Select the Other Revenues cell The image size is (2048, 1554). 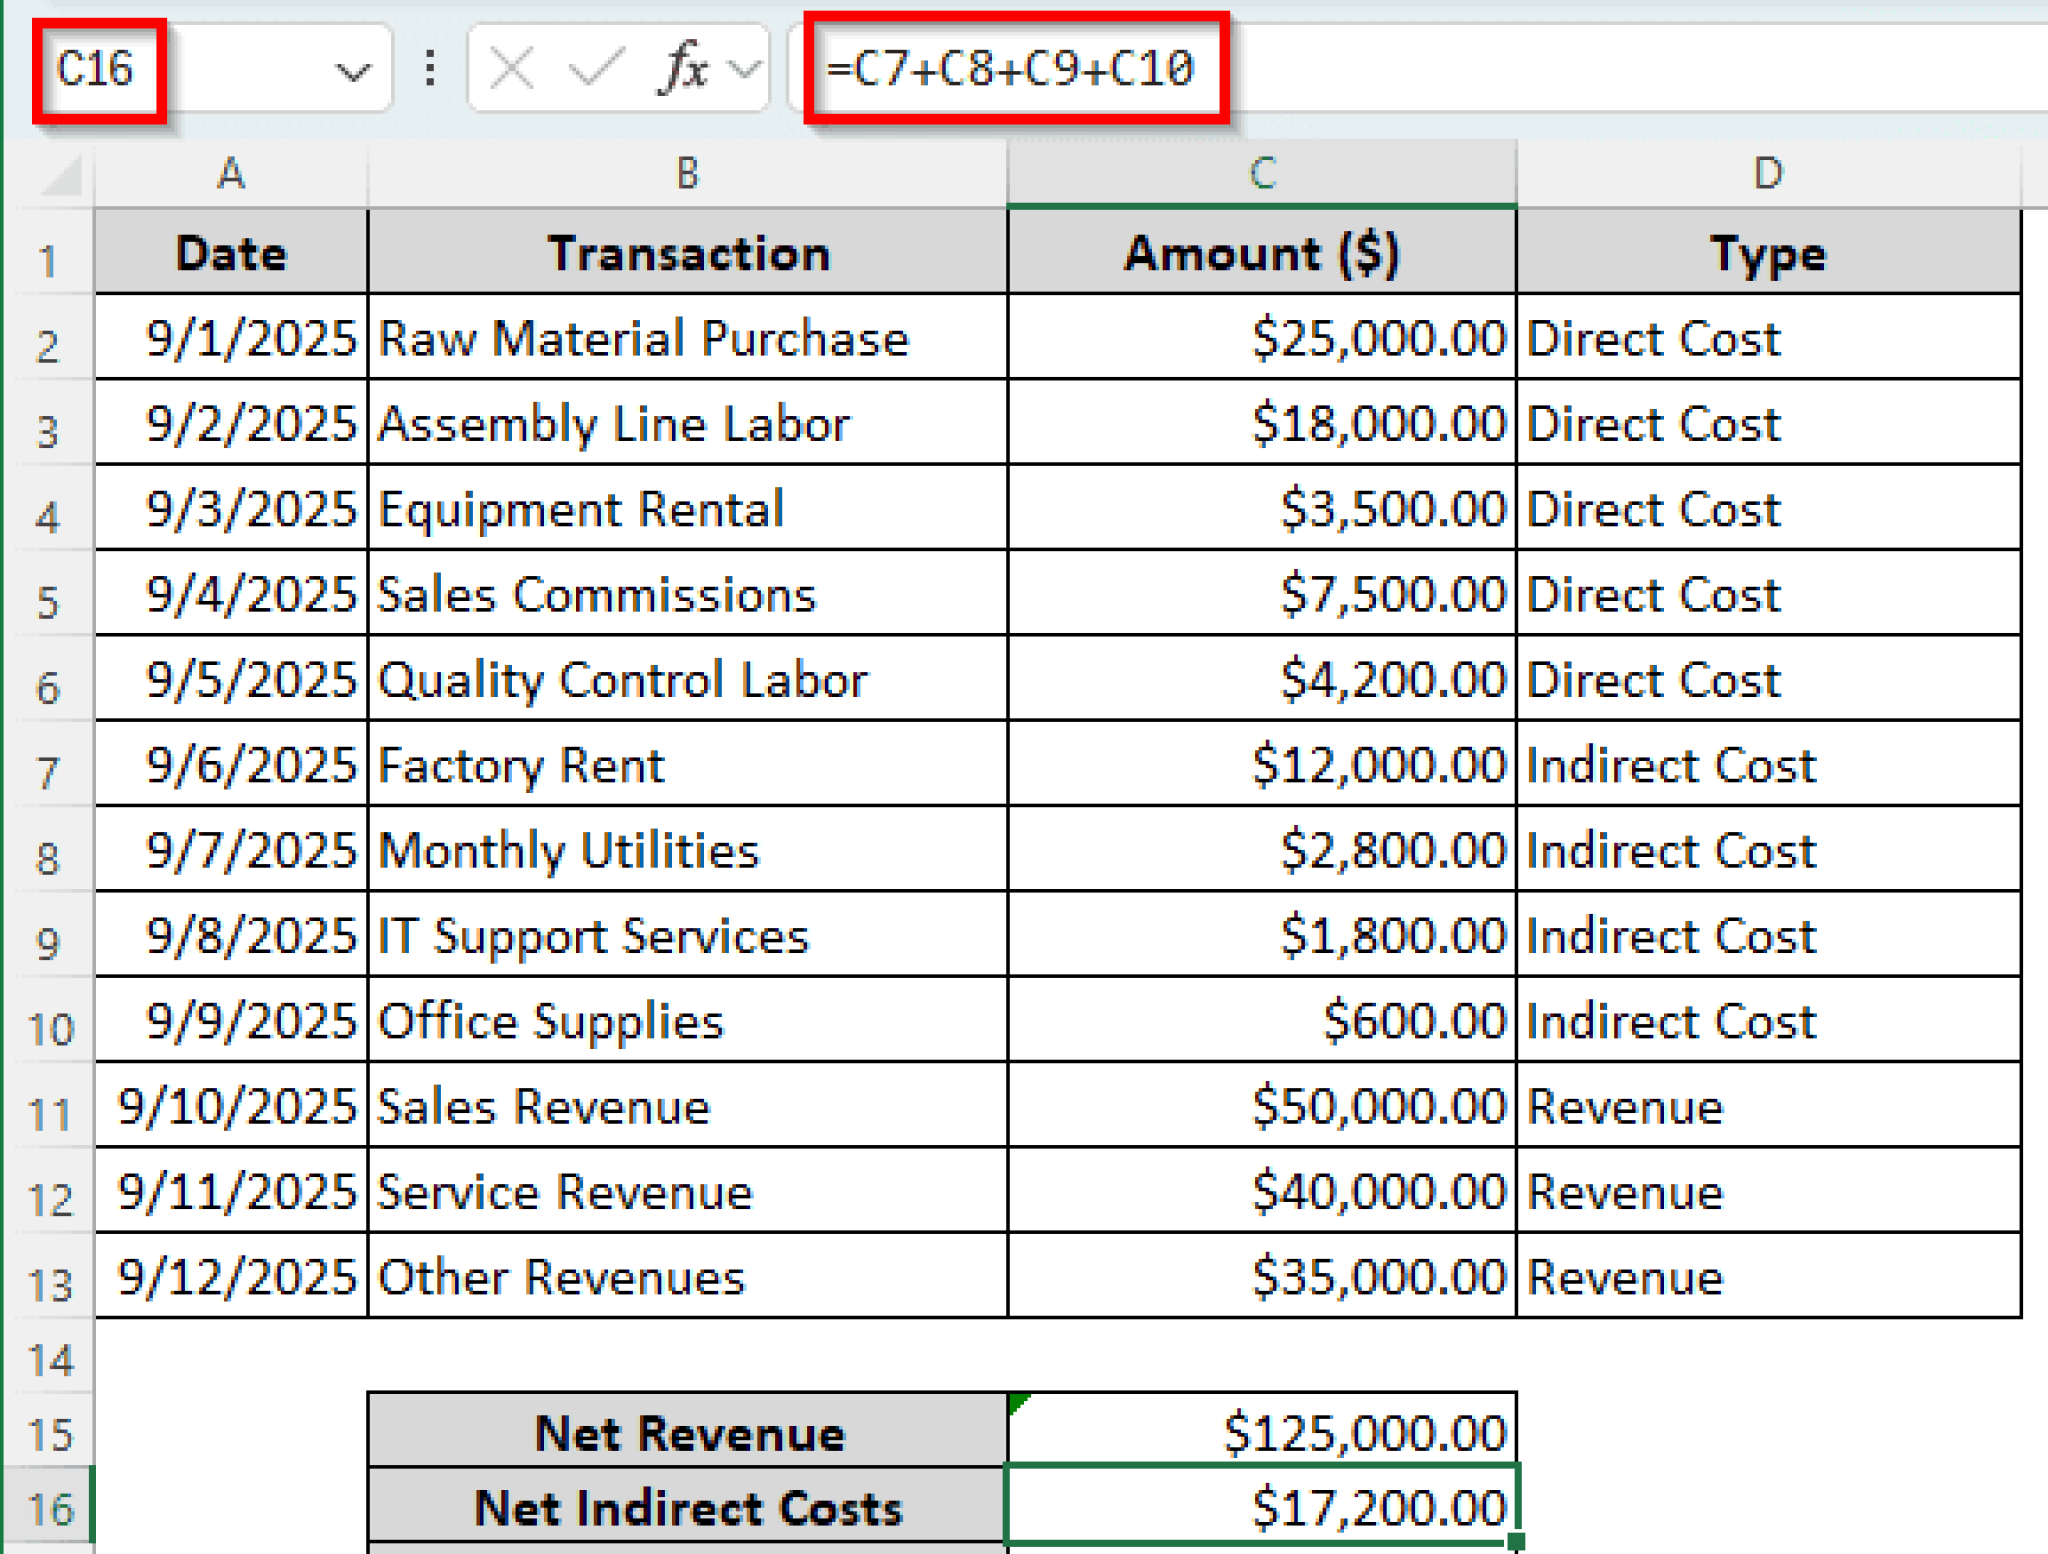tap(686, 1276)
